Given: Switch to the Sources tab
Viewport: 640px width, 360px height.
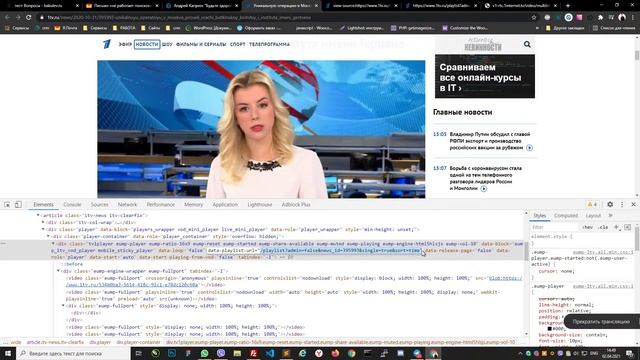Looking at the screenshot, I should [x=100, y=204].
